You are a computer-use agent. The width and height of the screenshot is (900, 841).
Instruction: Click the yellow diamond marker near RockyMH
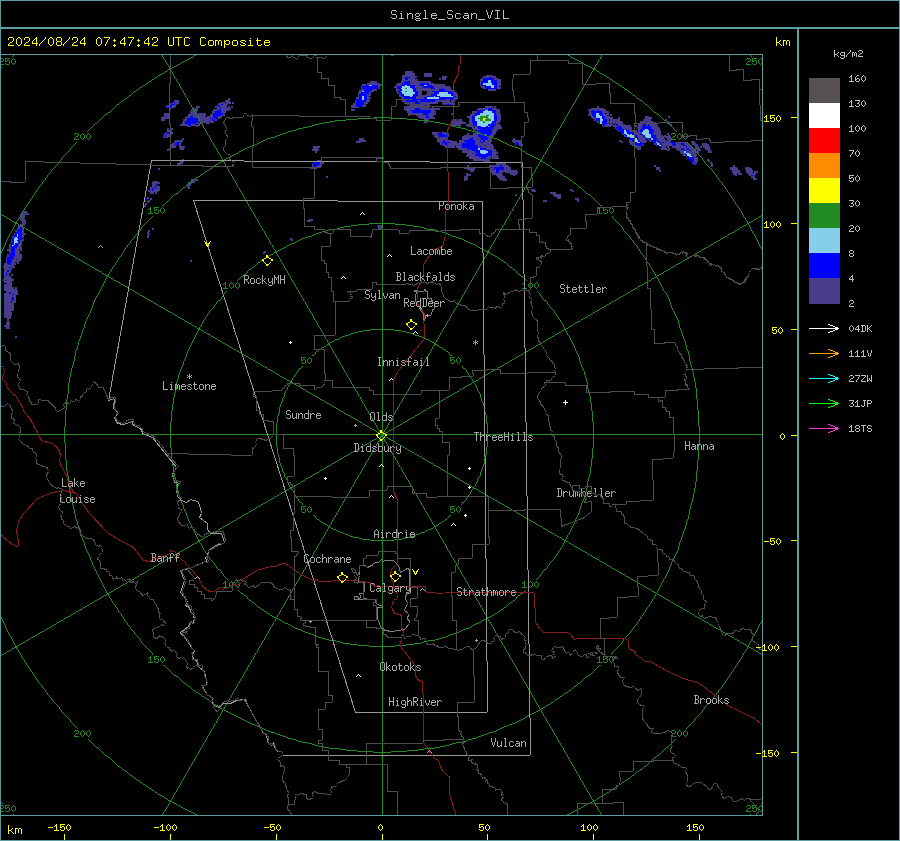(x=267, y=261)
